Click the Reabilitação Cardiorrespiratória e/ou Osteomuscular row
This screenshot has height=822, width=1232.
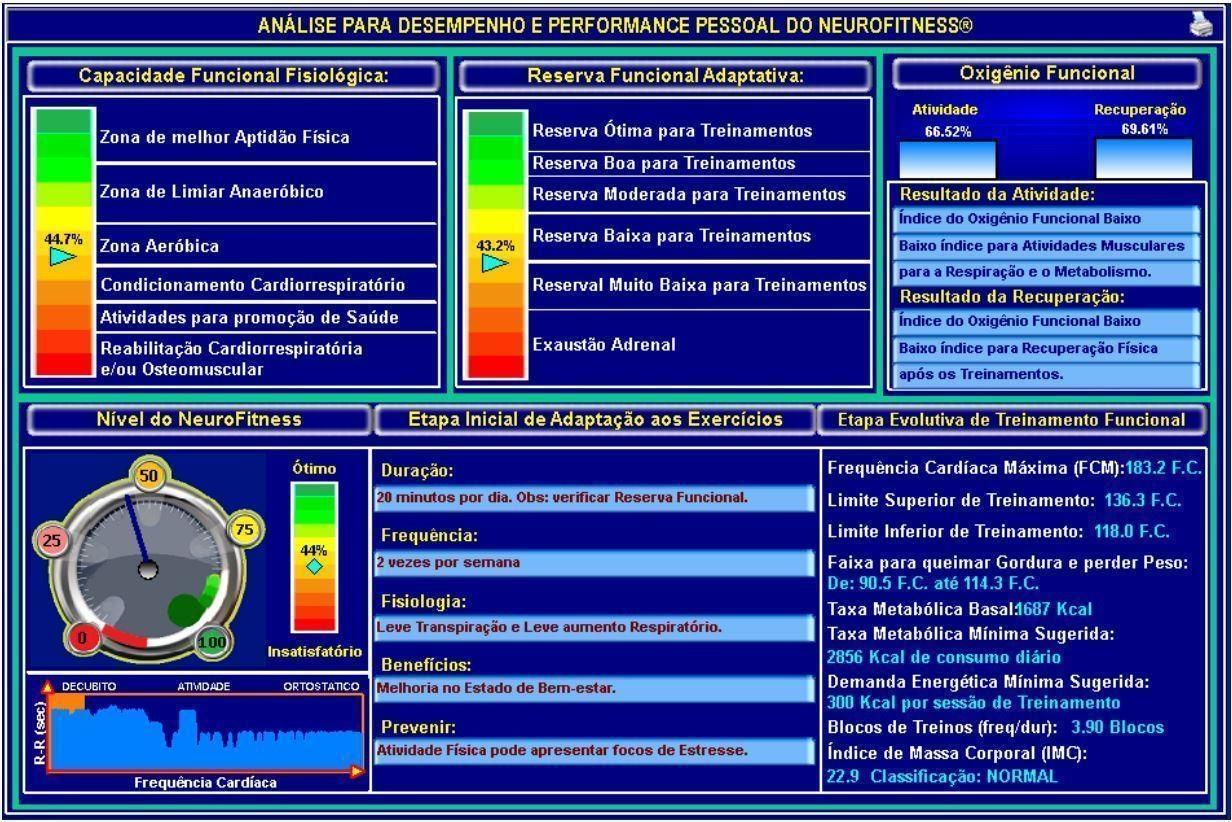click(x=267, y=358)
